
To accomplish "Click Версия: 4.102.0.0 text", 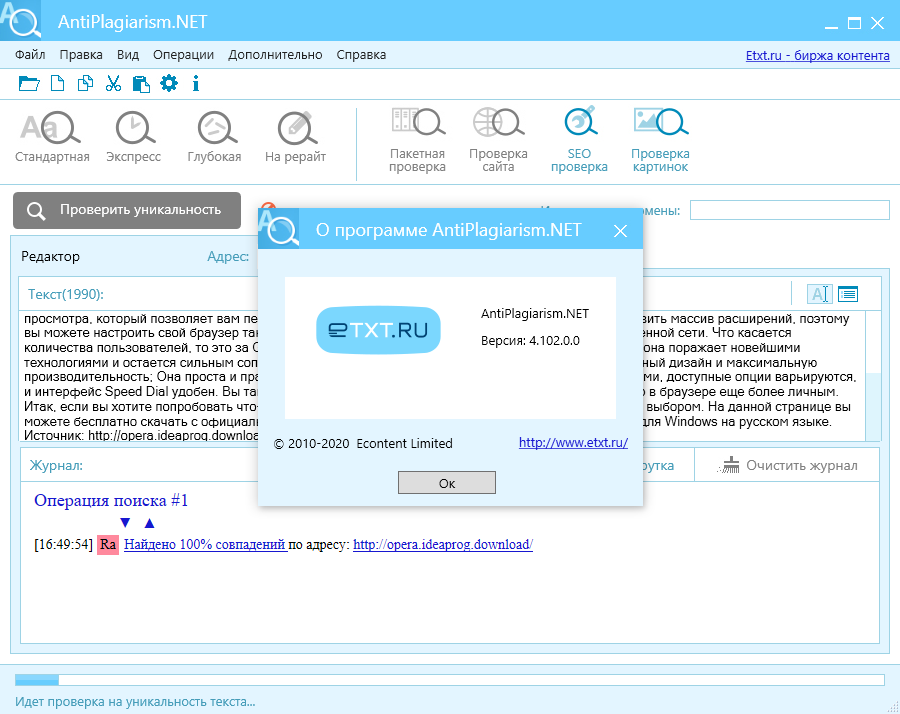I will coord(530,340).
